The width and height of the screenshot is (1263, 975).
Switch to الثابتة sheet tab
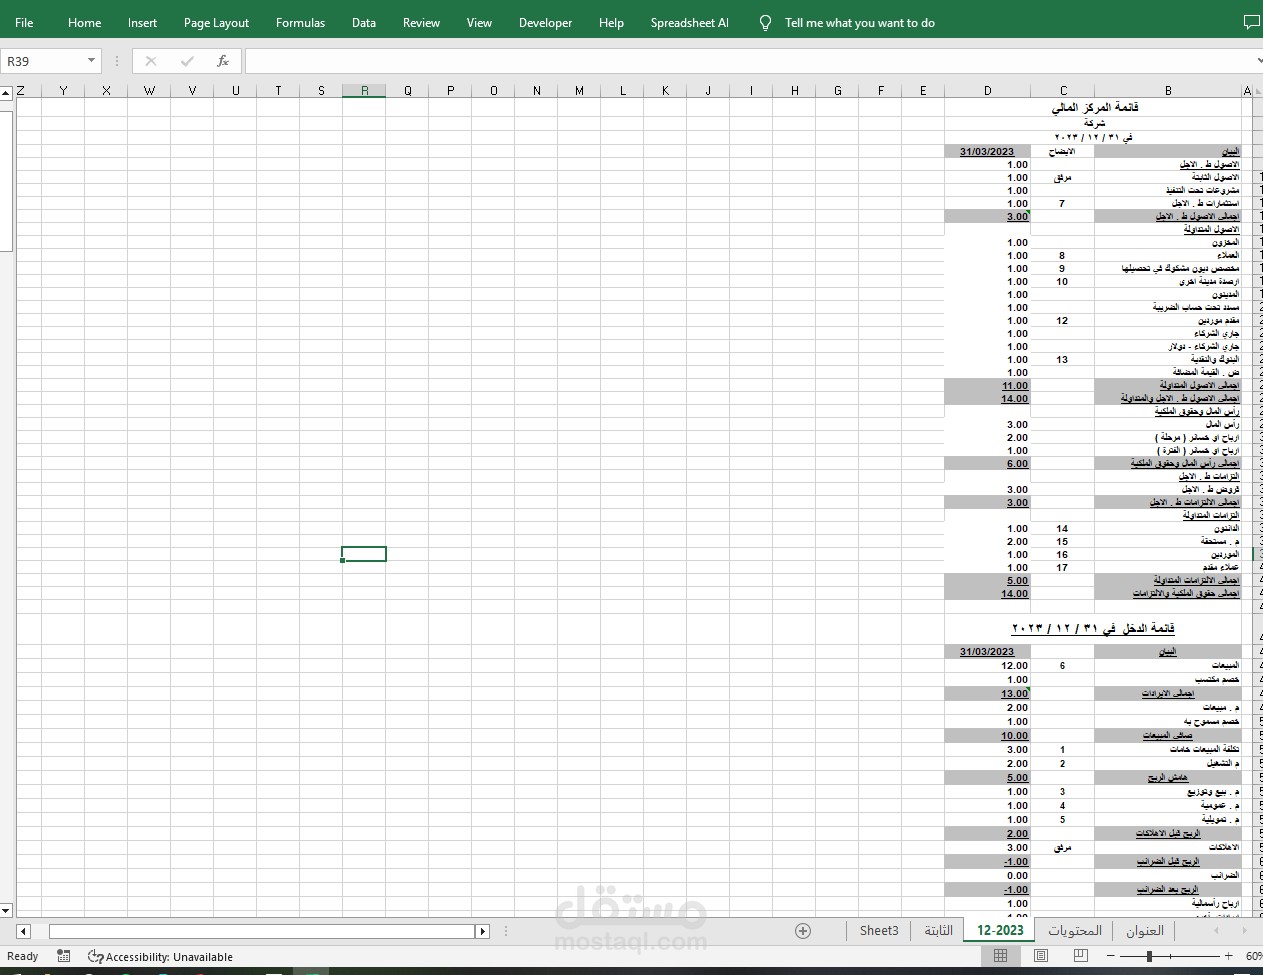click(937, 930)
